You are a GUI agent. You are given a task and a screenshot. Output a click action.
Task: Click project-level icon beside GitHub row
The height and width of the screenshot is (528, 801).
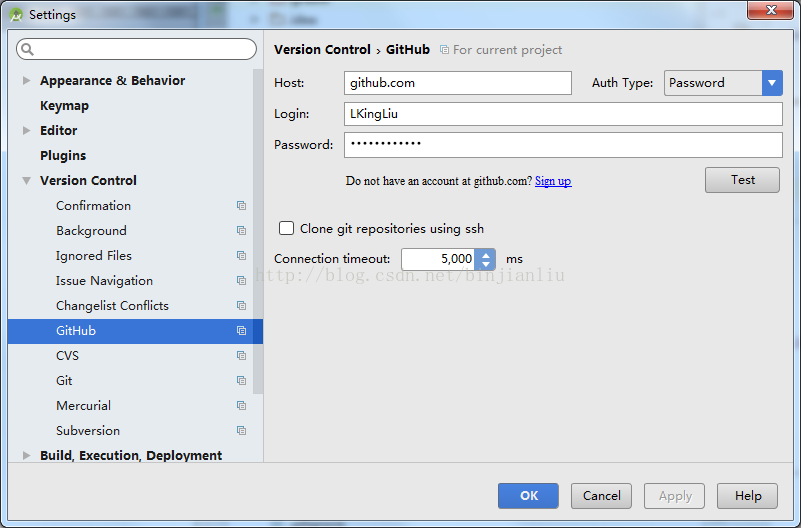tap(242, 330)
